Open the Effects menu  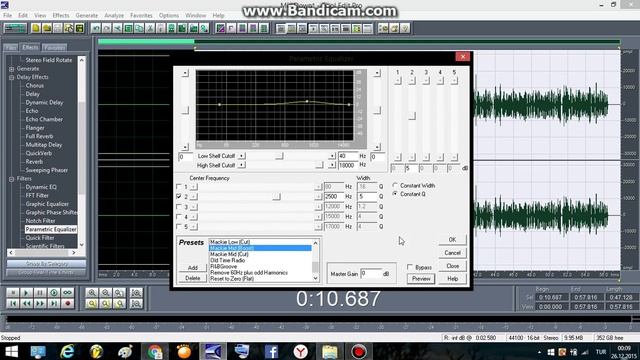click(x=61, y=16)
